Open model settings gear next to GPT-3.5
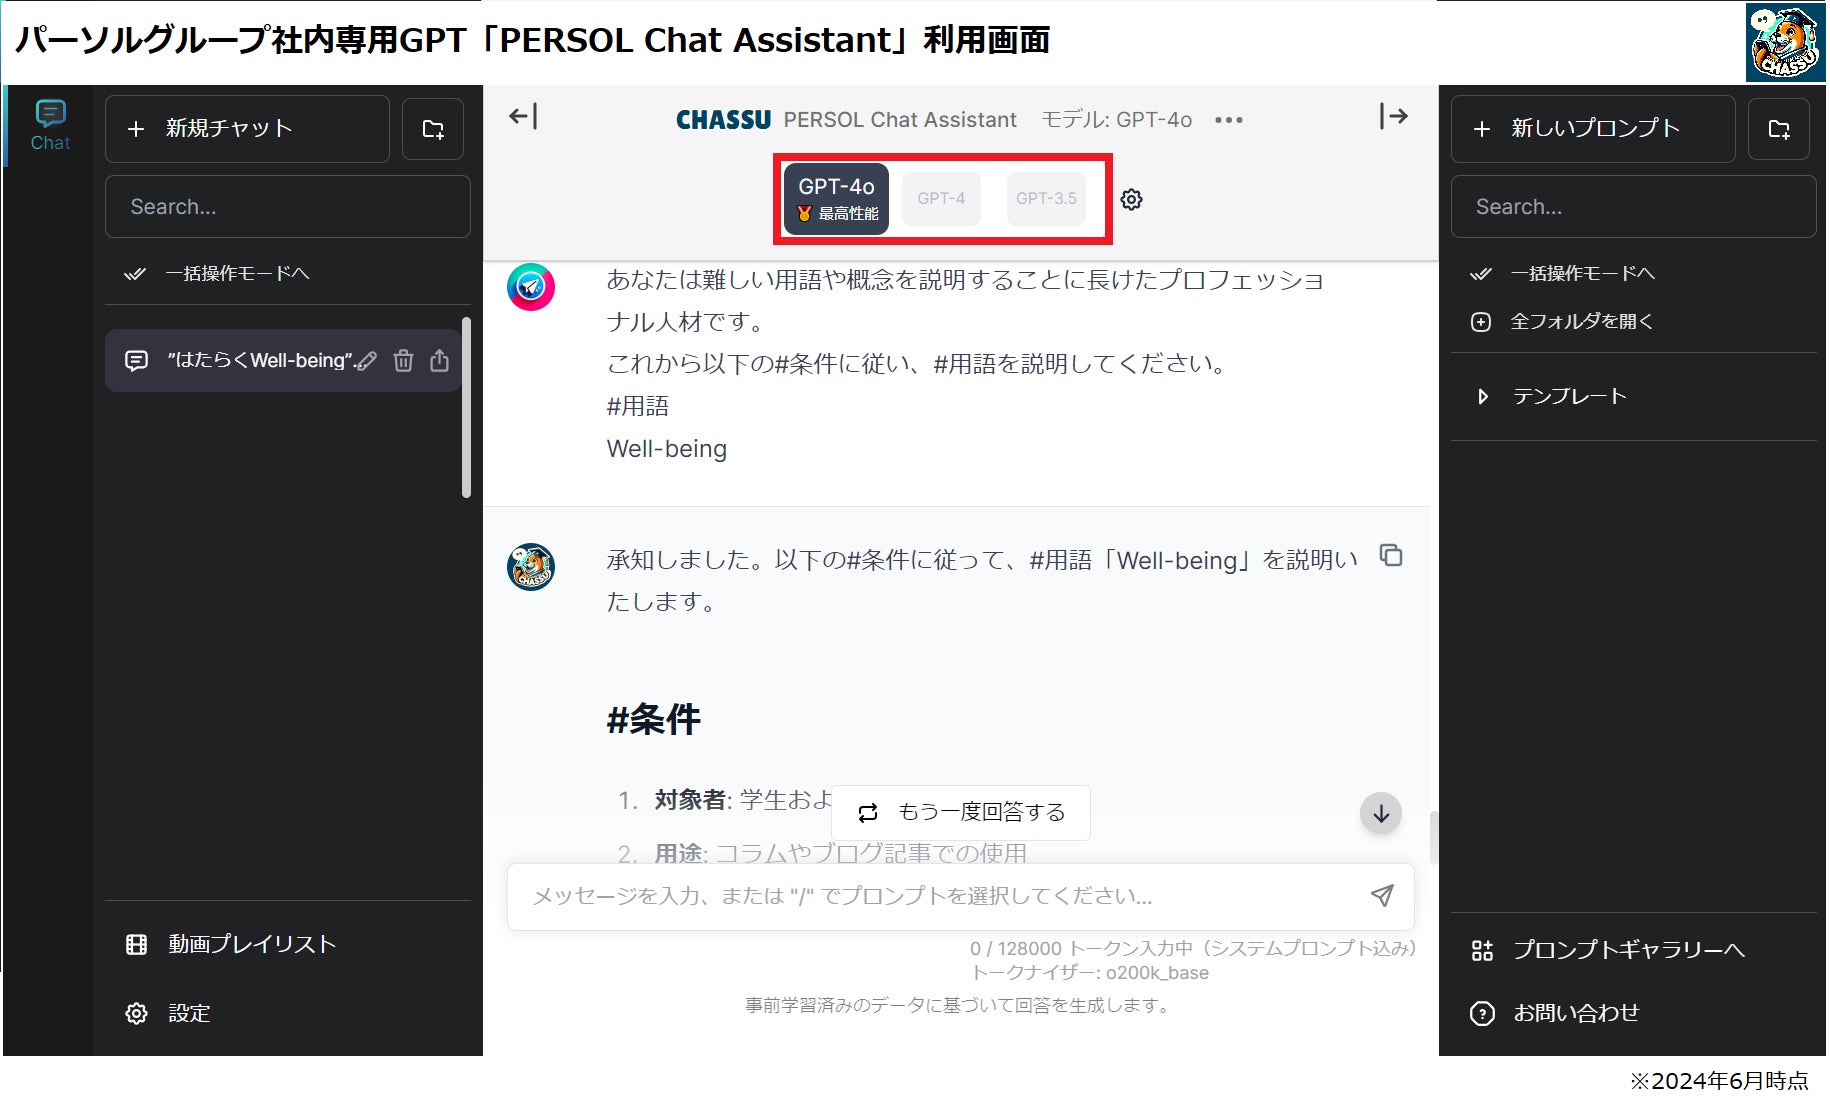1830x1110 pixels. click(1131, 200)
